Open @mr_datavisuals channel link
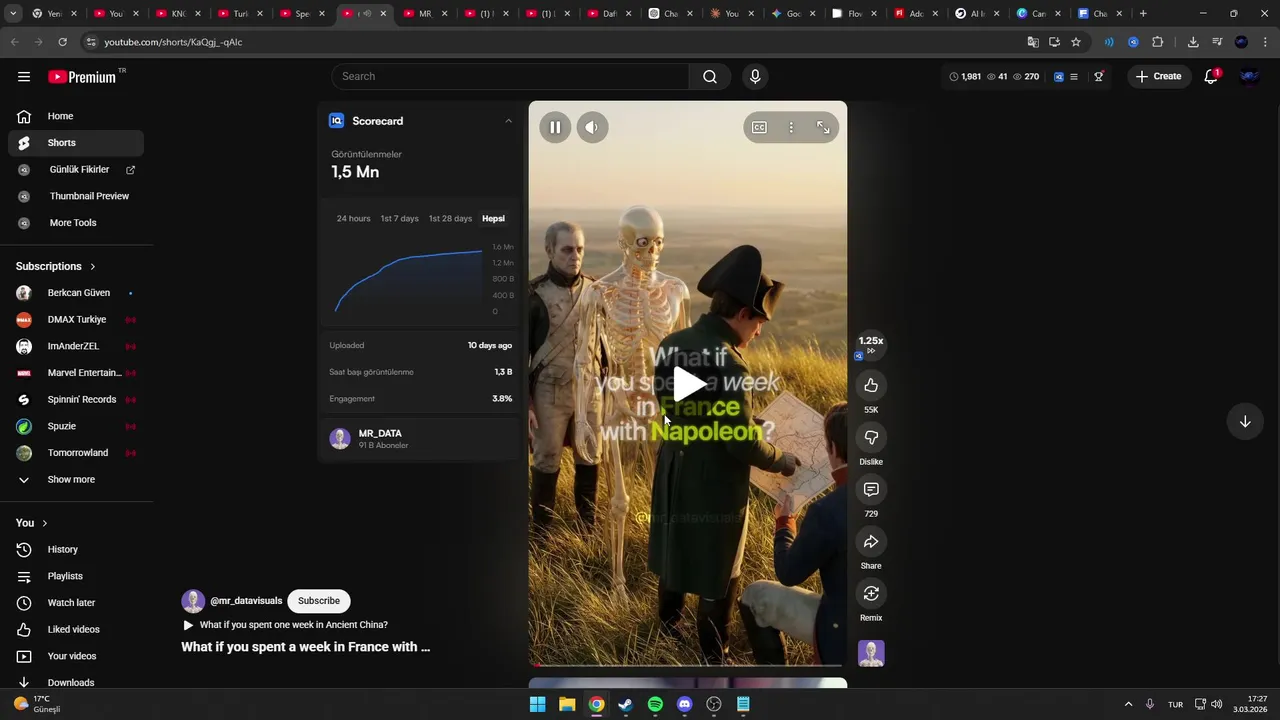Viewport: 1280px width, 720px height. click(246, 601)
